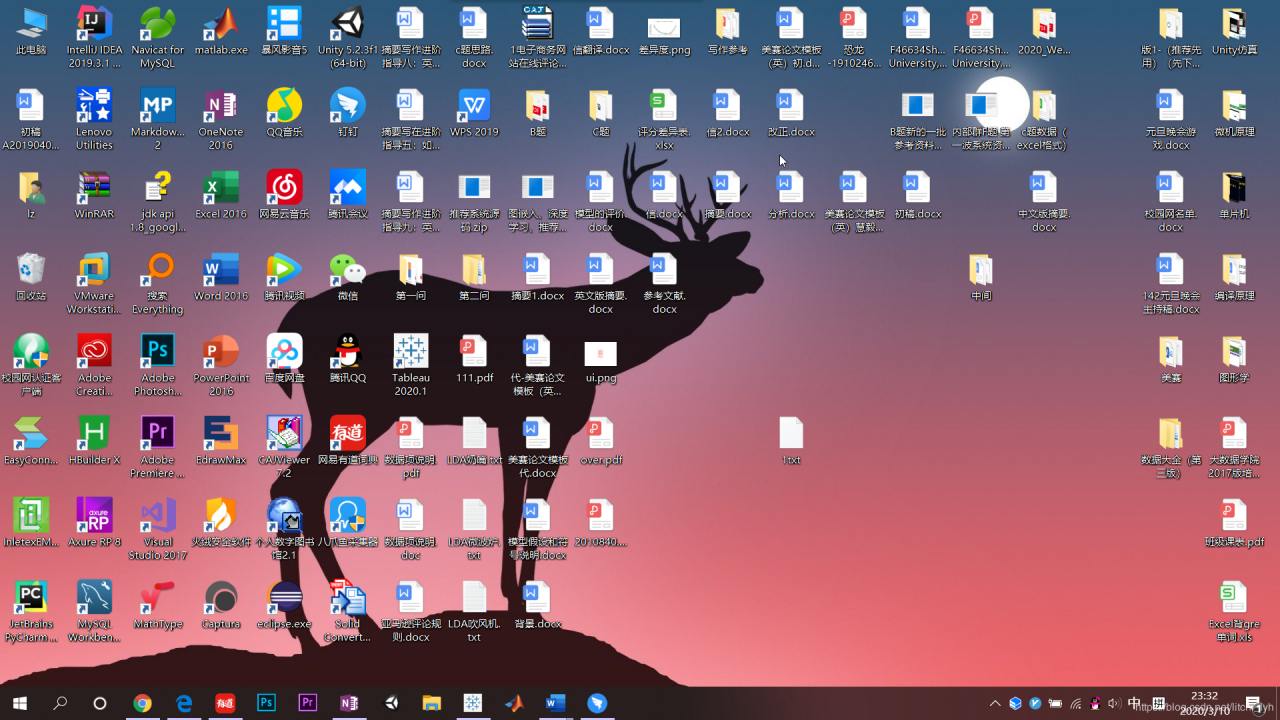Open PowerPoint 2016 desktop shortcut

click(221, 365)
